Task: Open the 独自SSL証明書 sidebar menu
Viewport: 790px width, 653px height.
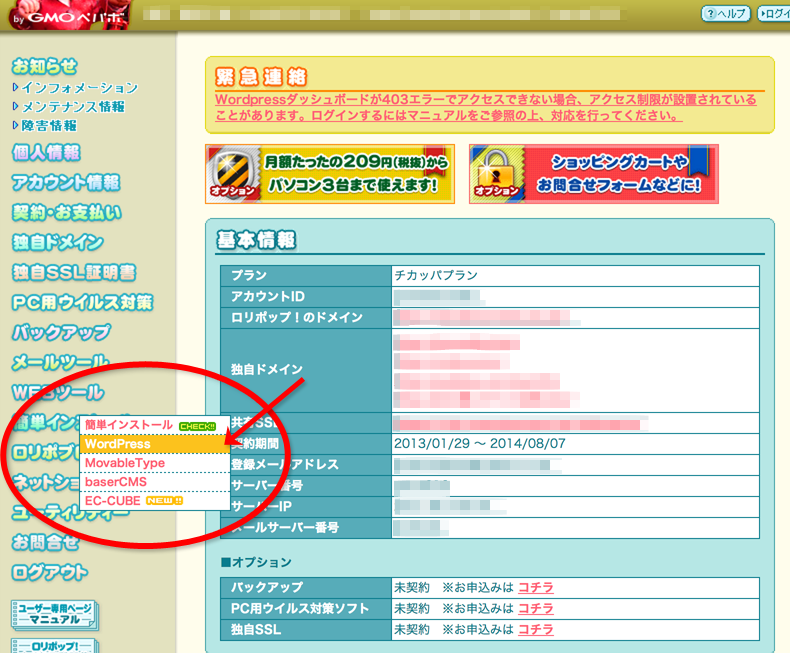Action: coord(74,272)
